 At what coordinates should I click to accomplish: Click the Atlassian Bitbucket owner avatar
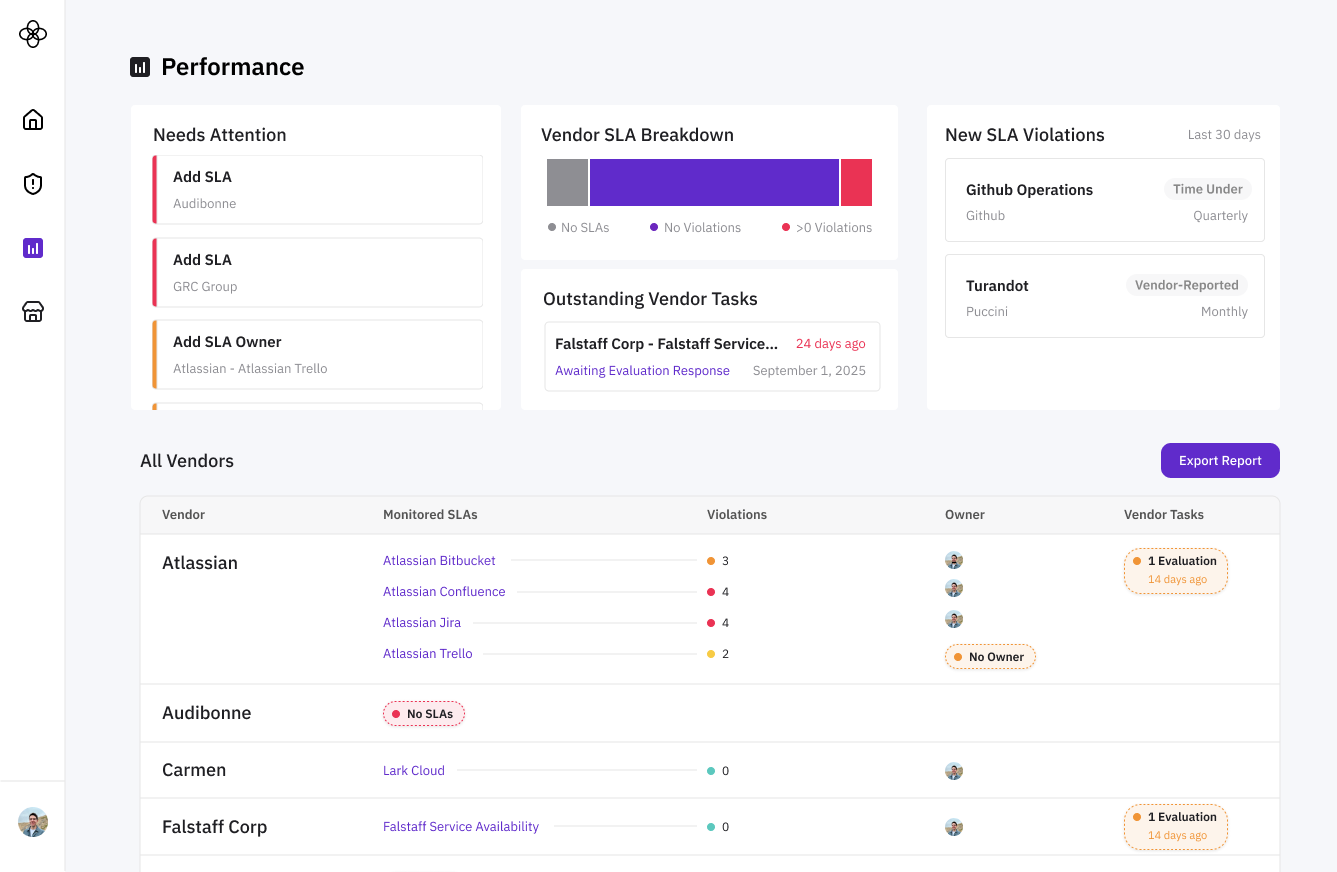click(x=954, y=560)
